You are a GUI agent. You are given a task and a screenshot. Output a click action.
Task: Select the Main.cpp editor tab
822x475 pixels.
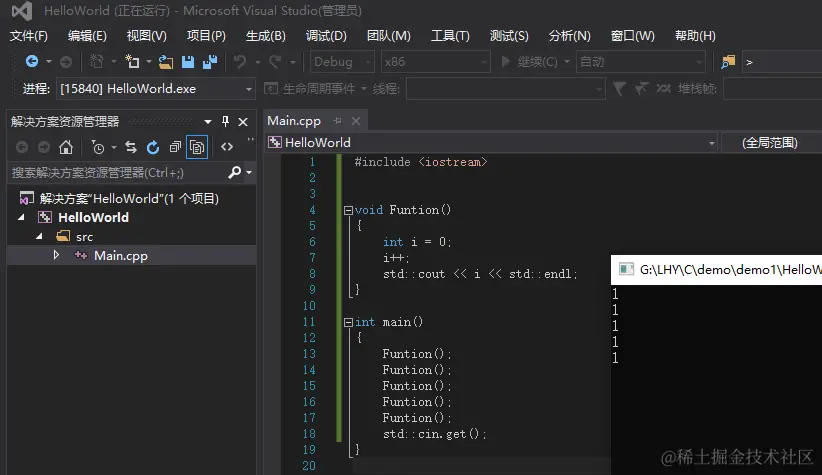point(294,121)
